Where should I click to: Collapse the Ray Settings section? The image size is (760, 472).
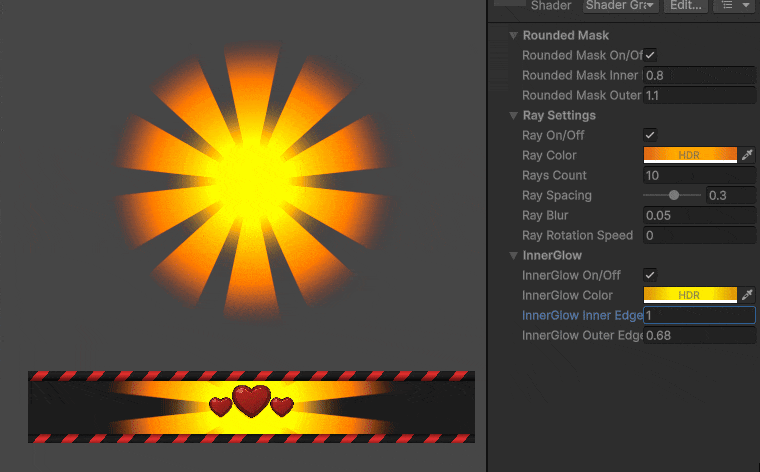513,116
